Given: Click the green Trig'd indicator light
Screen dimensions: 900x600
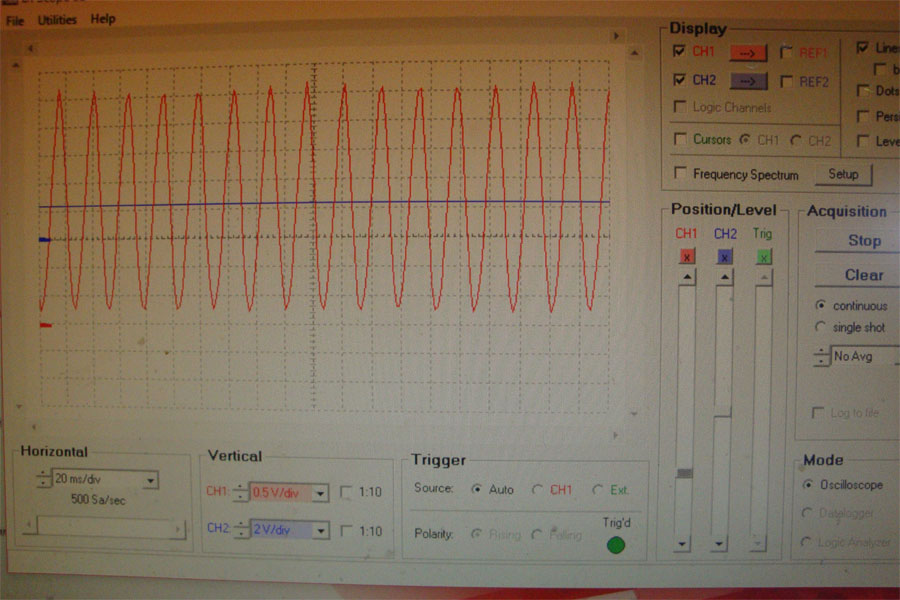Looking at the screenshot, I should point(616,545).
